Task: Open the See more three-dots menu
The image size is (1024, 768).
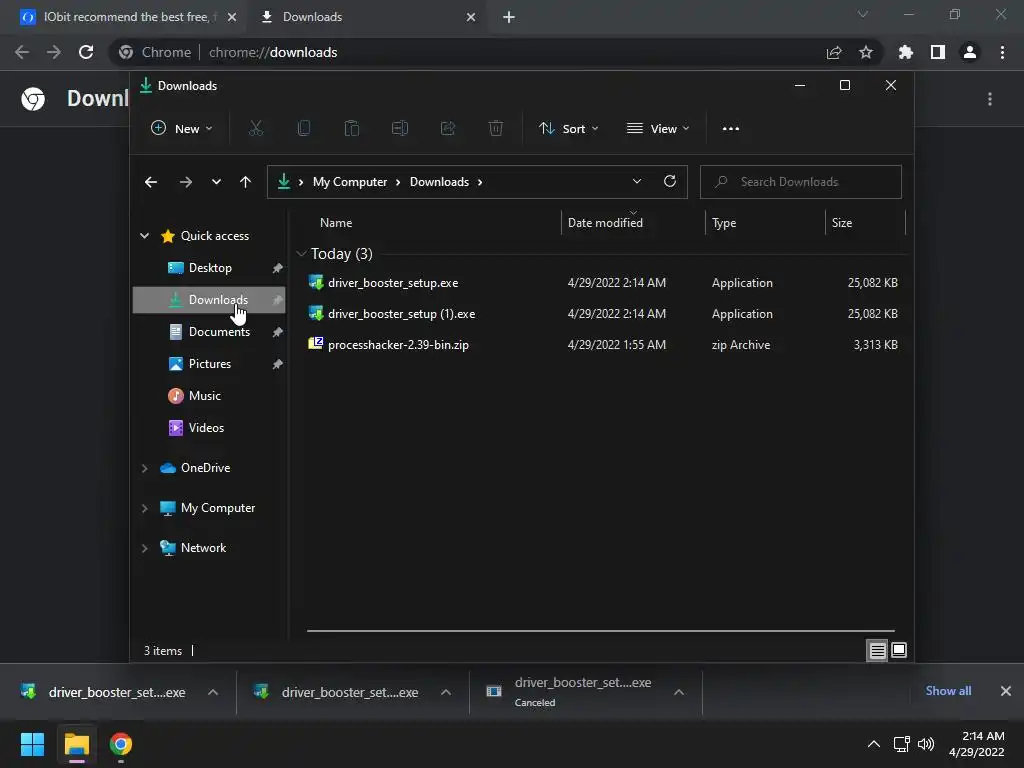Action: click(x=731, y=129)
